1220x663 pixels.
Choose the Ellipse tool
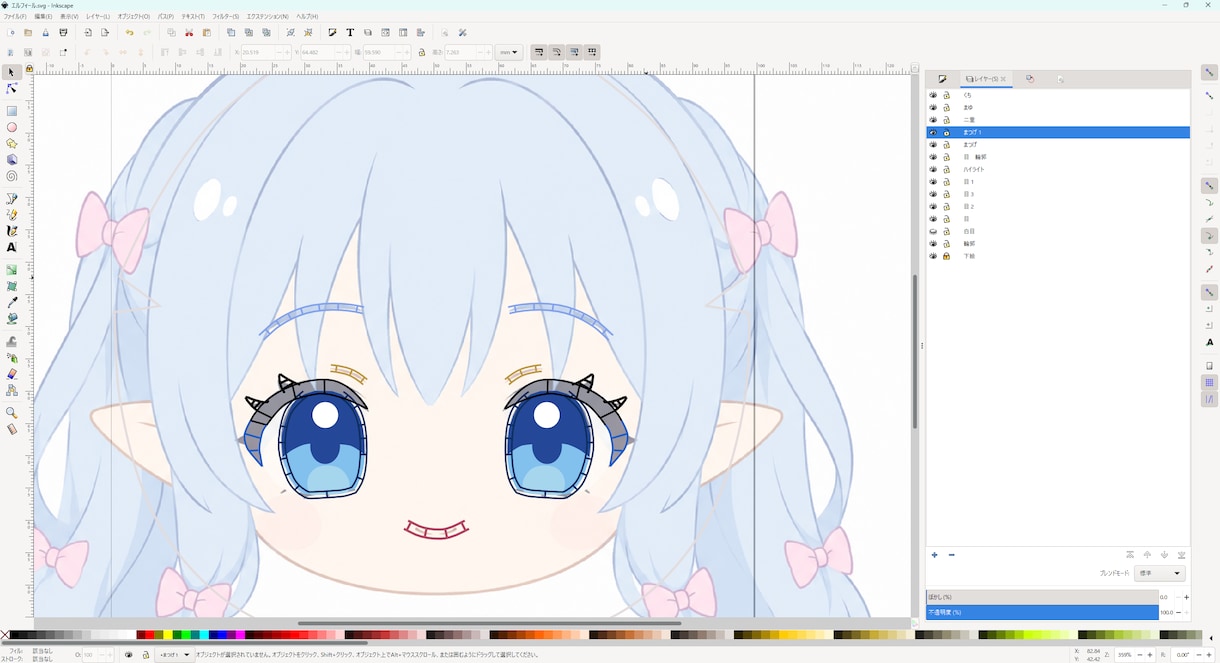[12, 127]
